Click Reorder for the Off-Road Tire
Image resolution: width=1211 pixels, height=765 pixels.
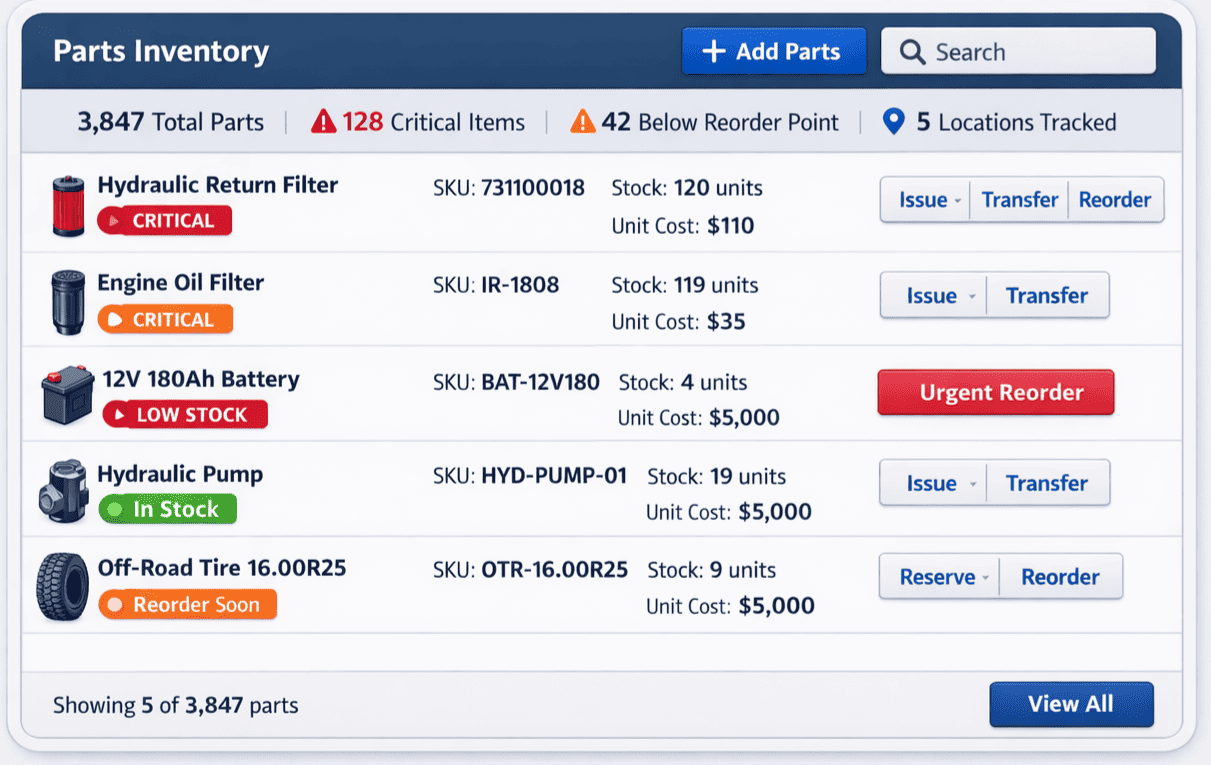[x=1061, y=576]
